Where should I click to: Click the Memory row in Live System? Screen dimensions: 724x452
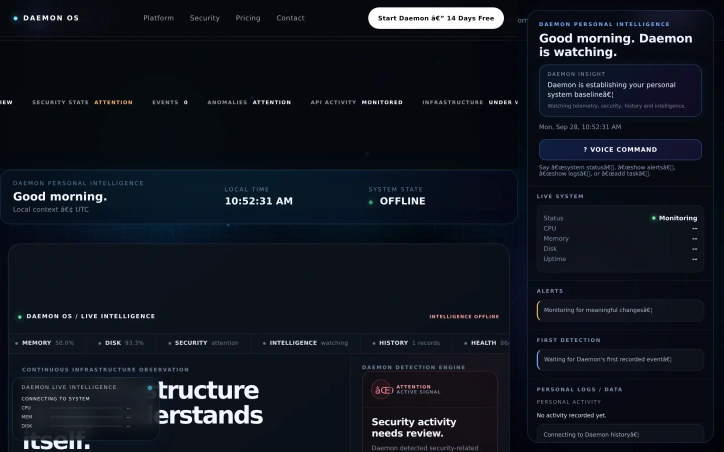620,239
